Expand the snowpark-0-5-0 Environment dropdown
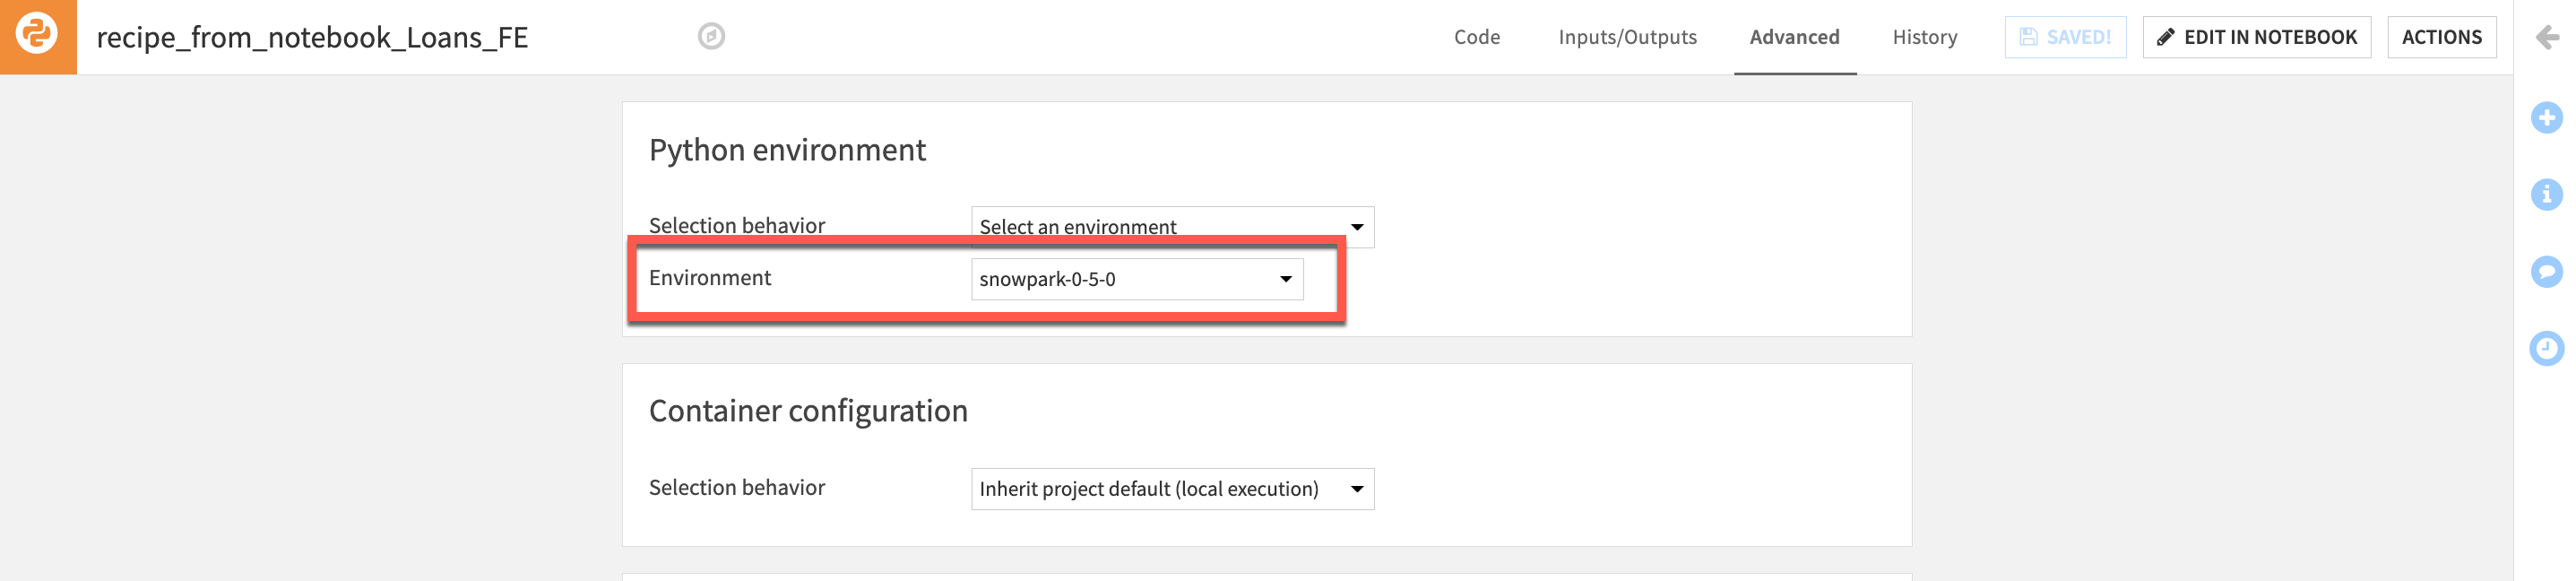 click(x=1136, y=279)
